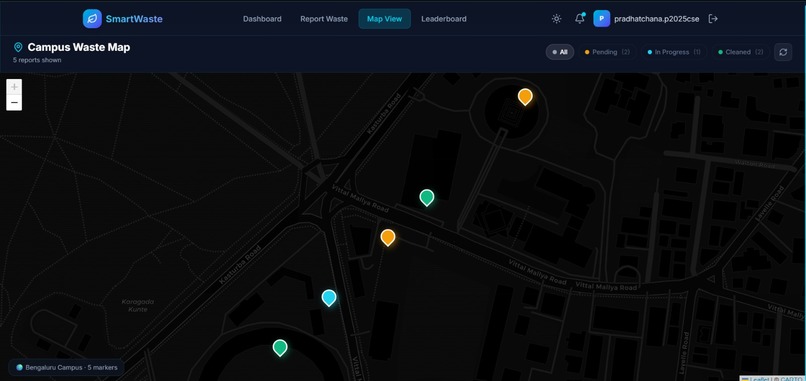
Task: Click the "5 reports shown" text
Action: point(37,60)
